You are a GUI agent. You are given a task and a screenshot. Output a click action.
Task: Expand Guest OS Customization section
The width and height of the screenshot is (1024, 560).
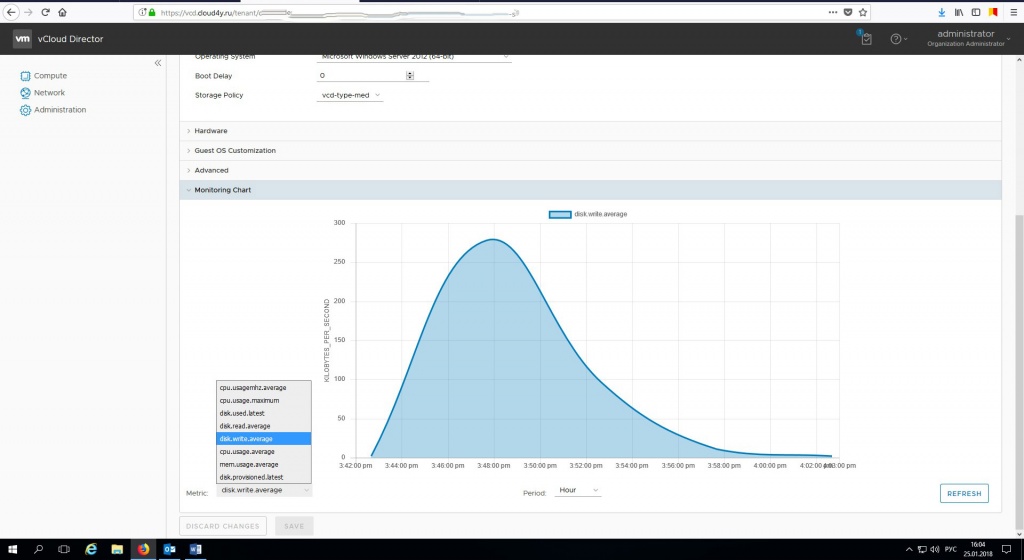click(234, 151)
